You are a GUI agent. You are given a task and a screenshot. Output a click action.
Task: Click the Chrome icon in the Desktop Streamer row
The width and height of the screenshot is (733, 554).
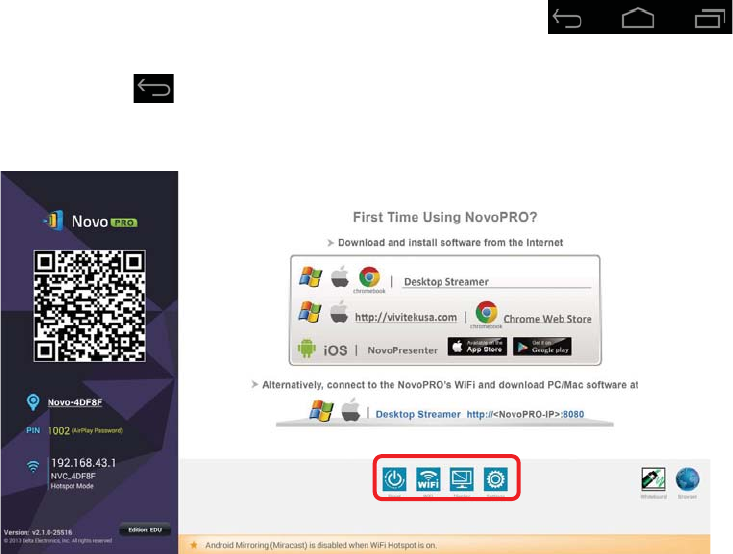[369, 277]
